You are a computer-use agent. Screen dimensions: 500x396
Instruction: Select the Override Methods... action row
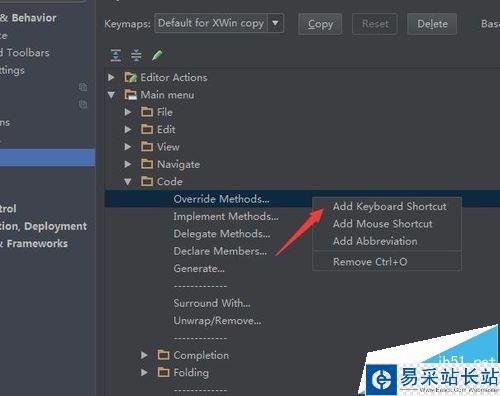click(302, 199)
